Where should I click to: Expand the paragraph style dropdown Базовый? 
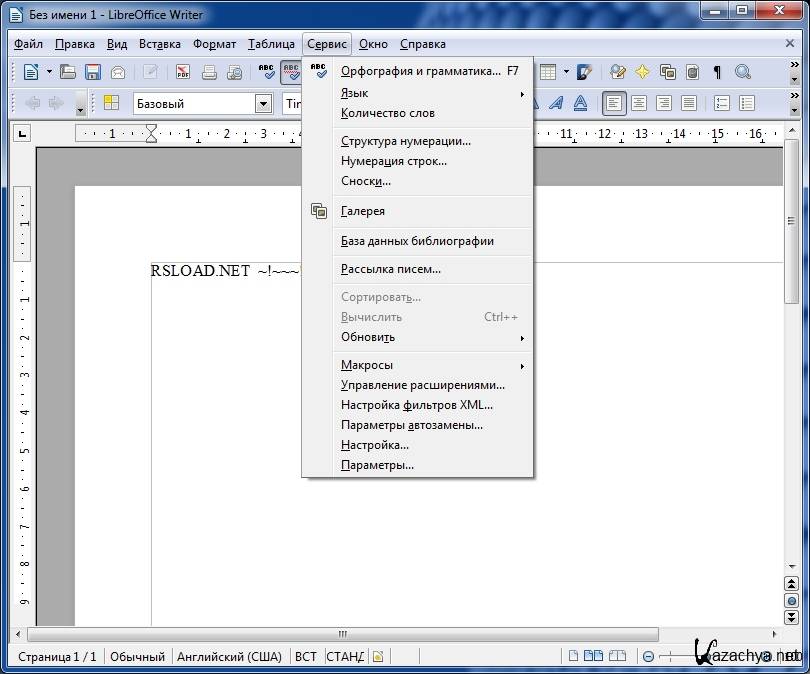pyautogui.click(x=263, y=103)
